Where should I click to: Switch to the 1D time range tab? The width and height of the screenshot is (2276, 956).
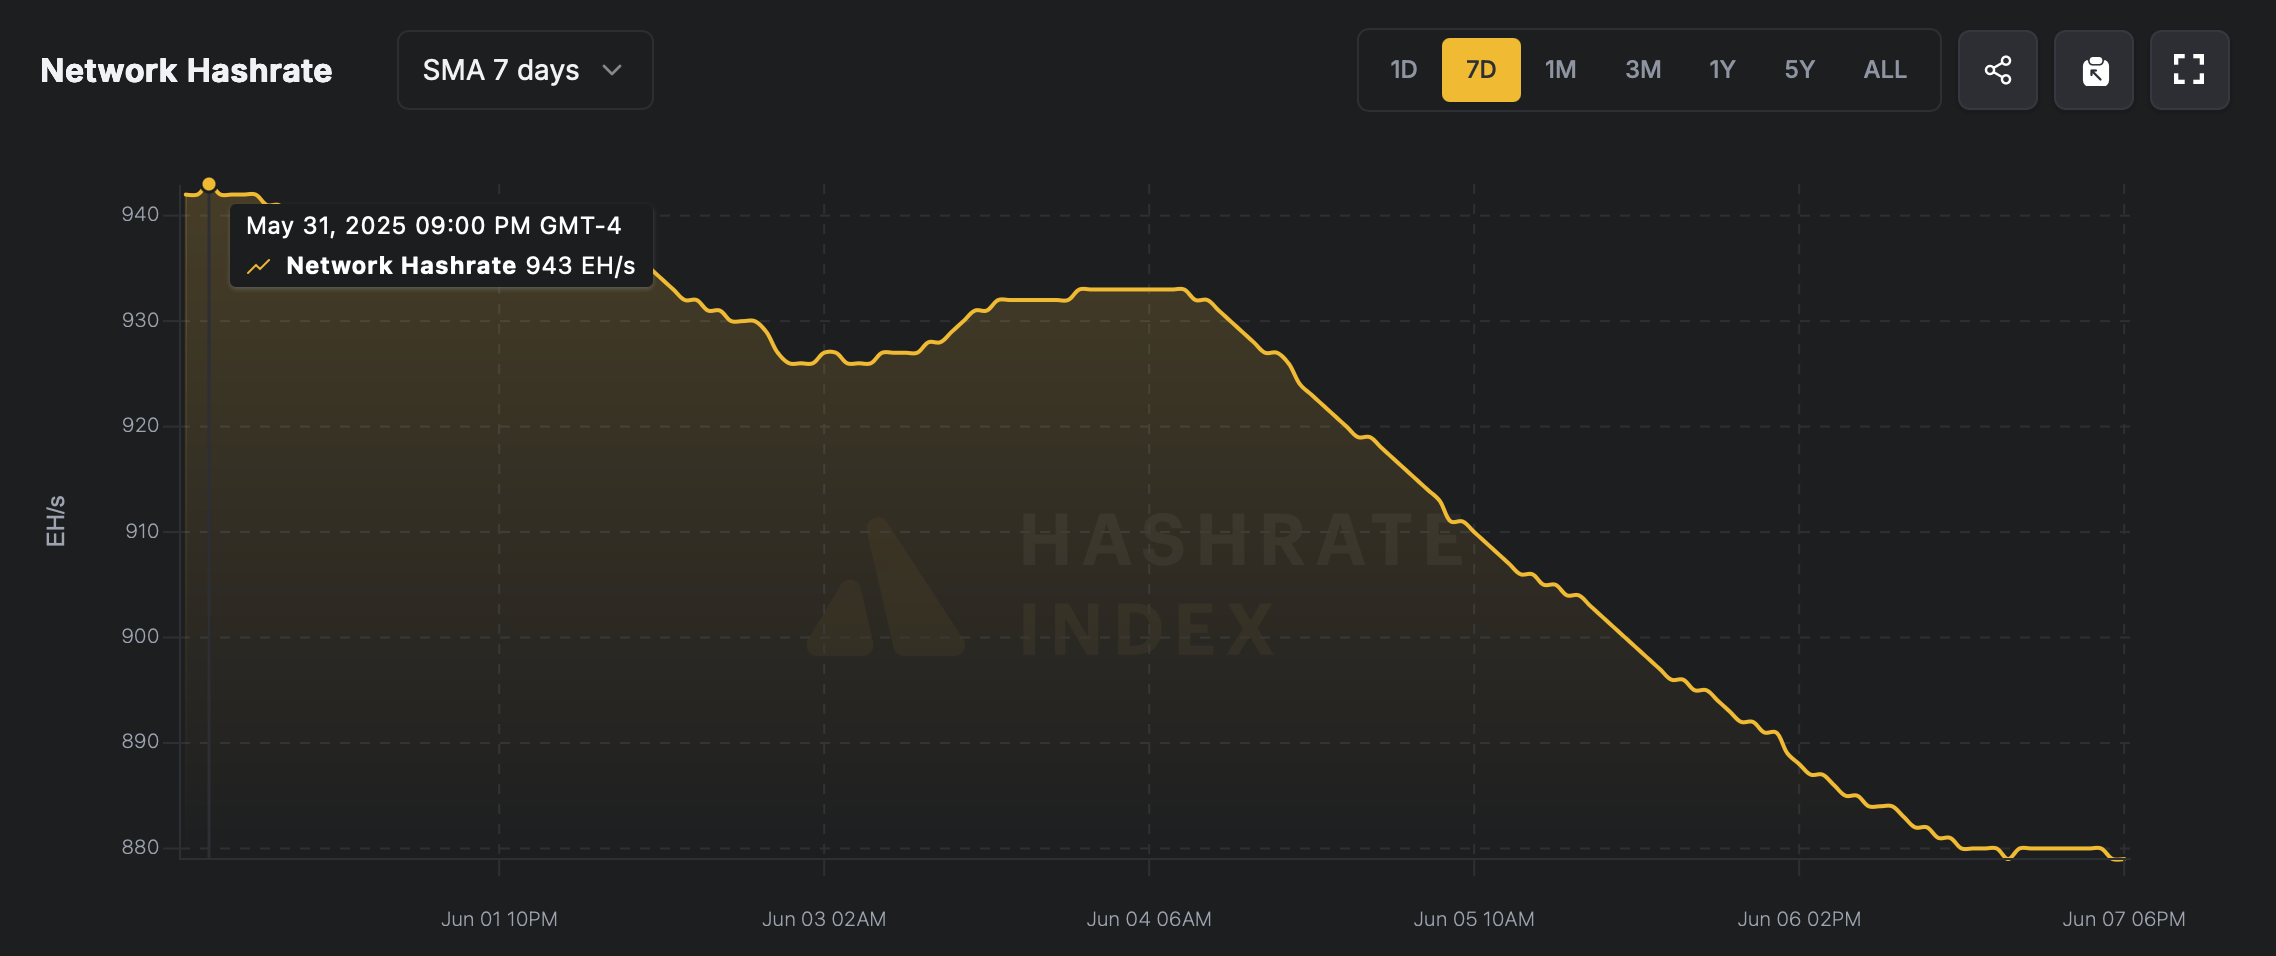click(x=1403, y=69)
